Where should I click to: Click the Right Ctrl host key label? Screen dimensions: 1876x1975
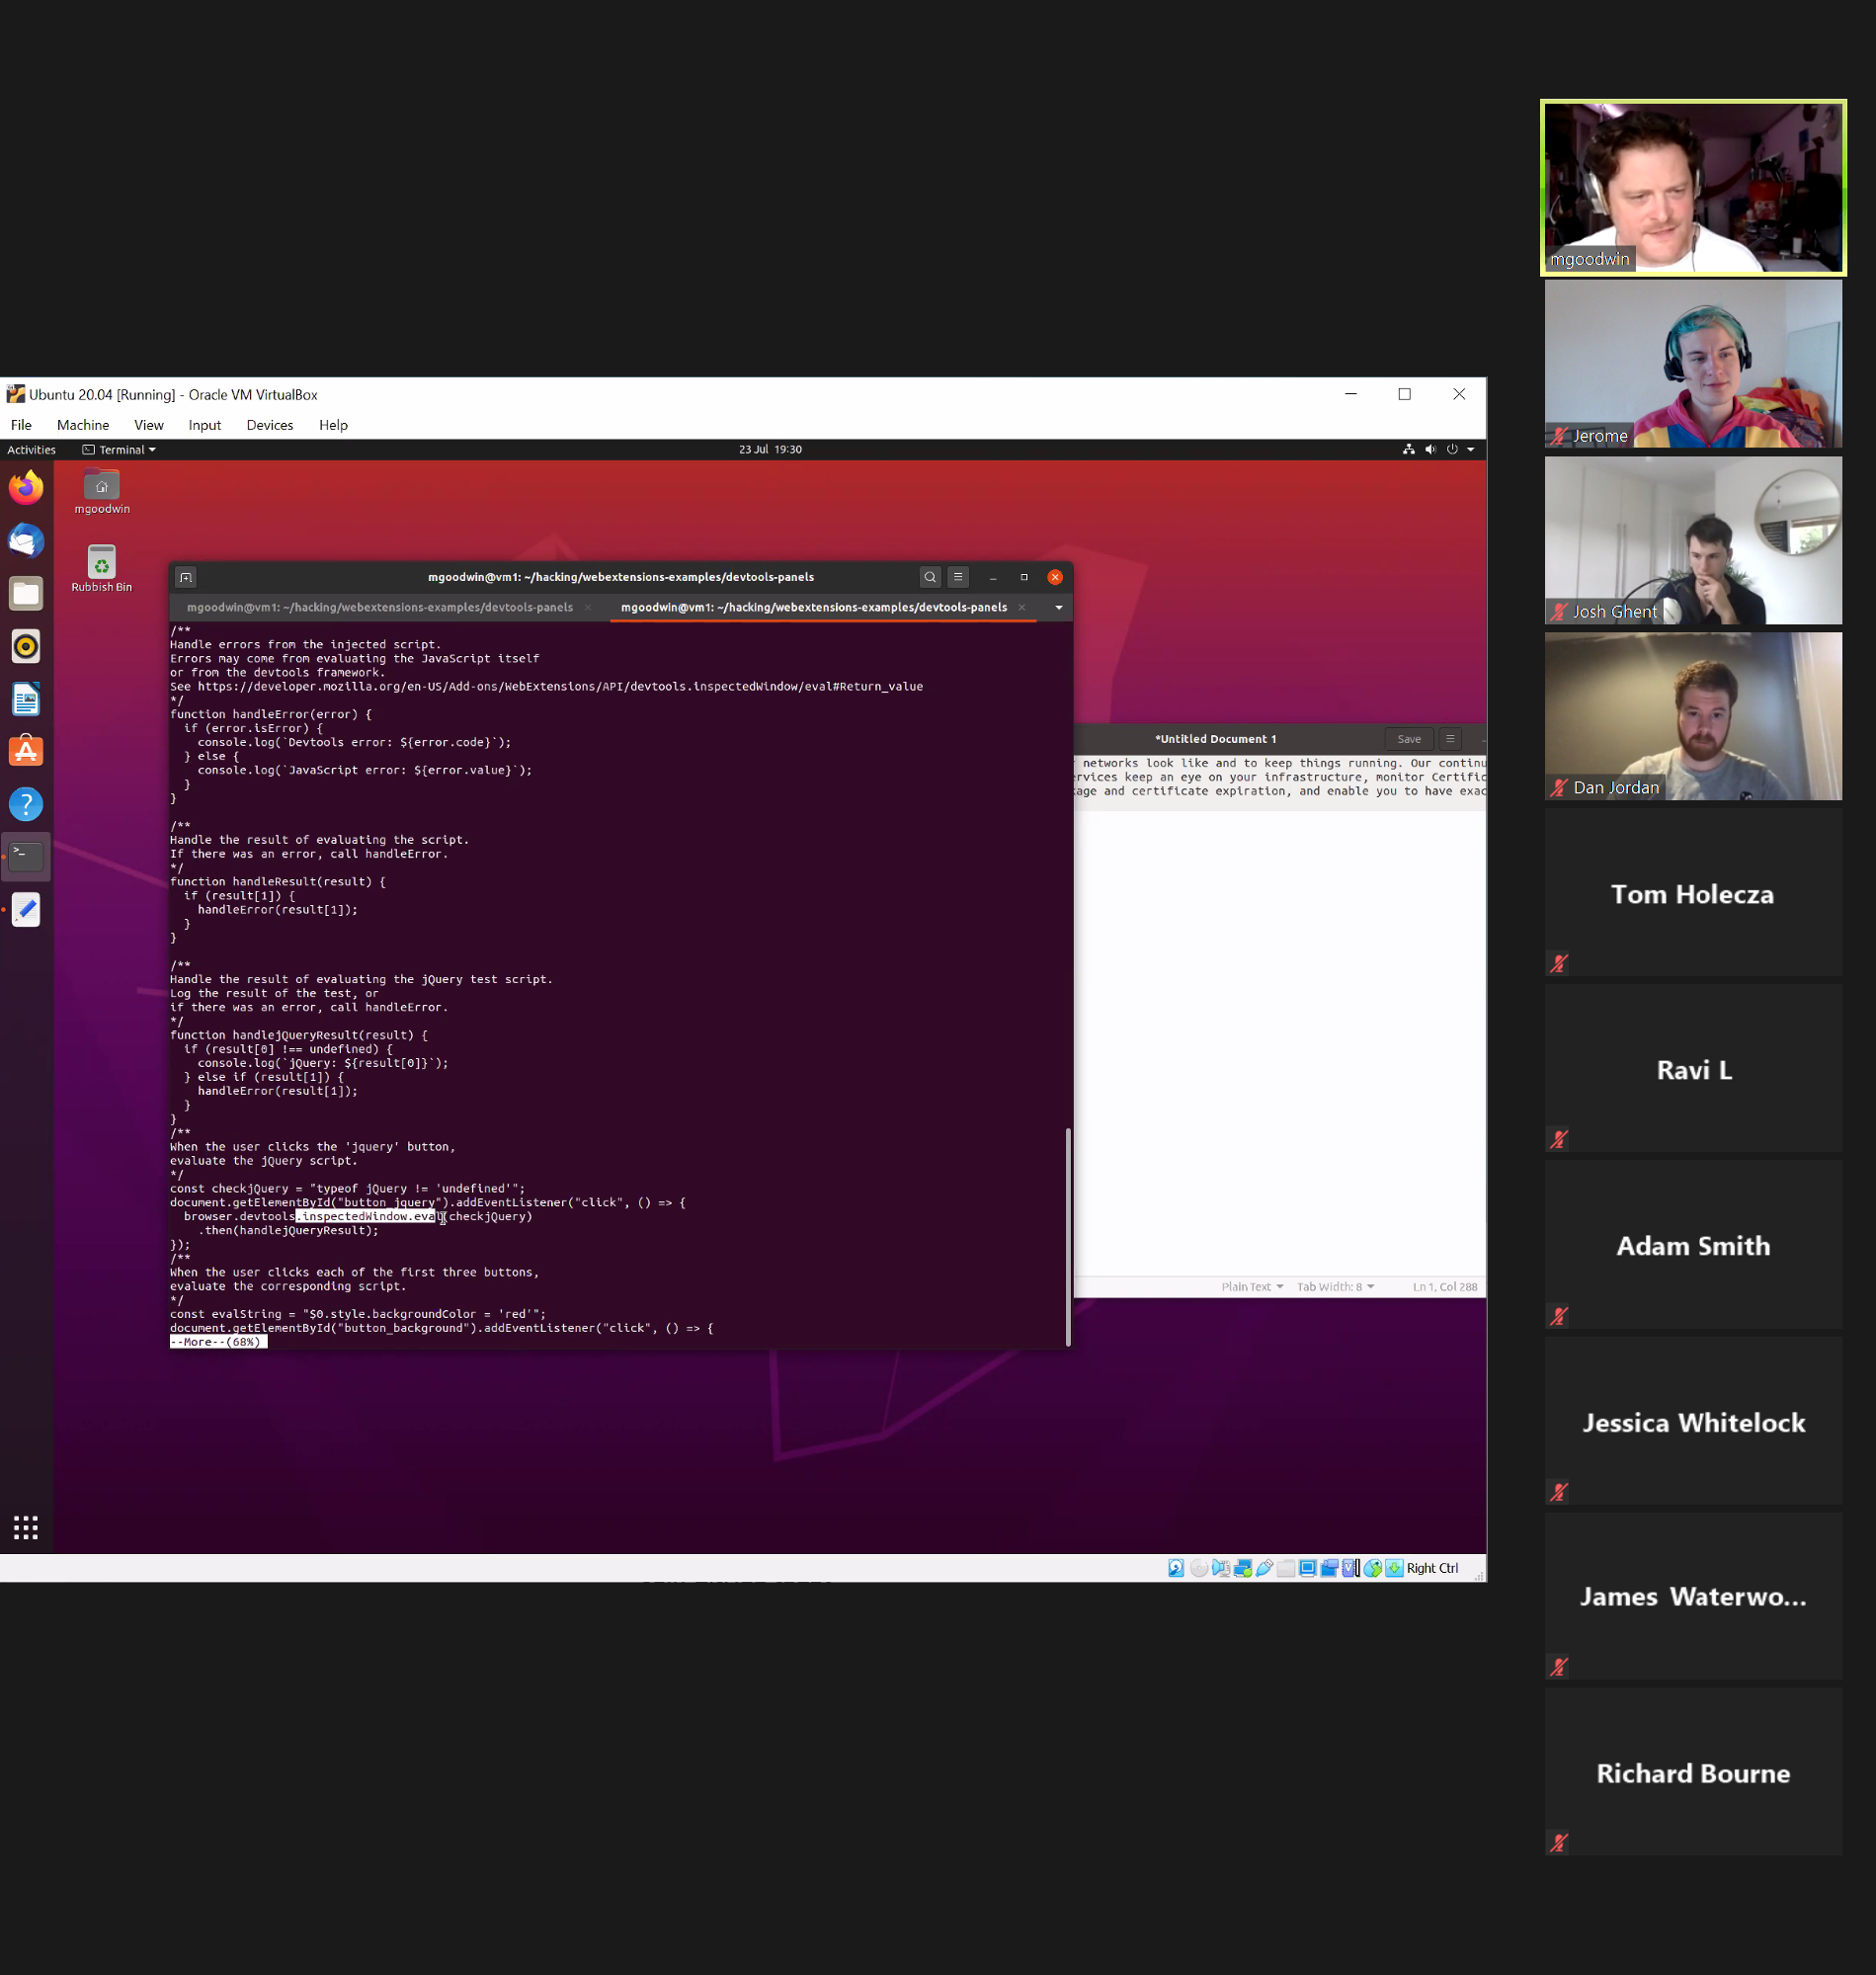point(1432,1568)
